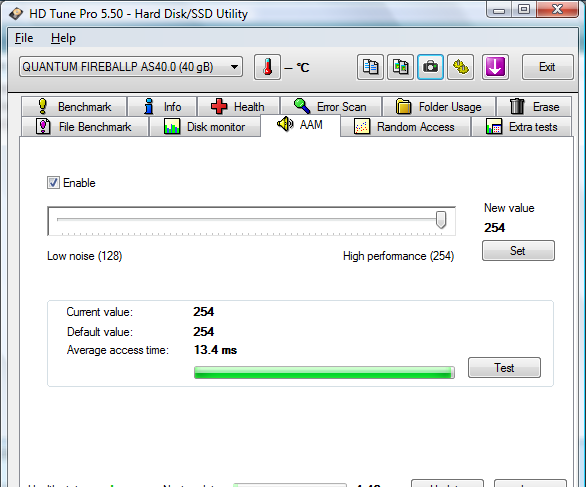This screenshot has height=487, width=586.
Task: Switch to the Erase tab
Action: coord(534,107)
